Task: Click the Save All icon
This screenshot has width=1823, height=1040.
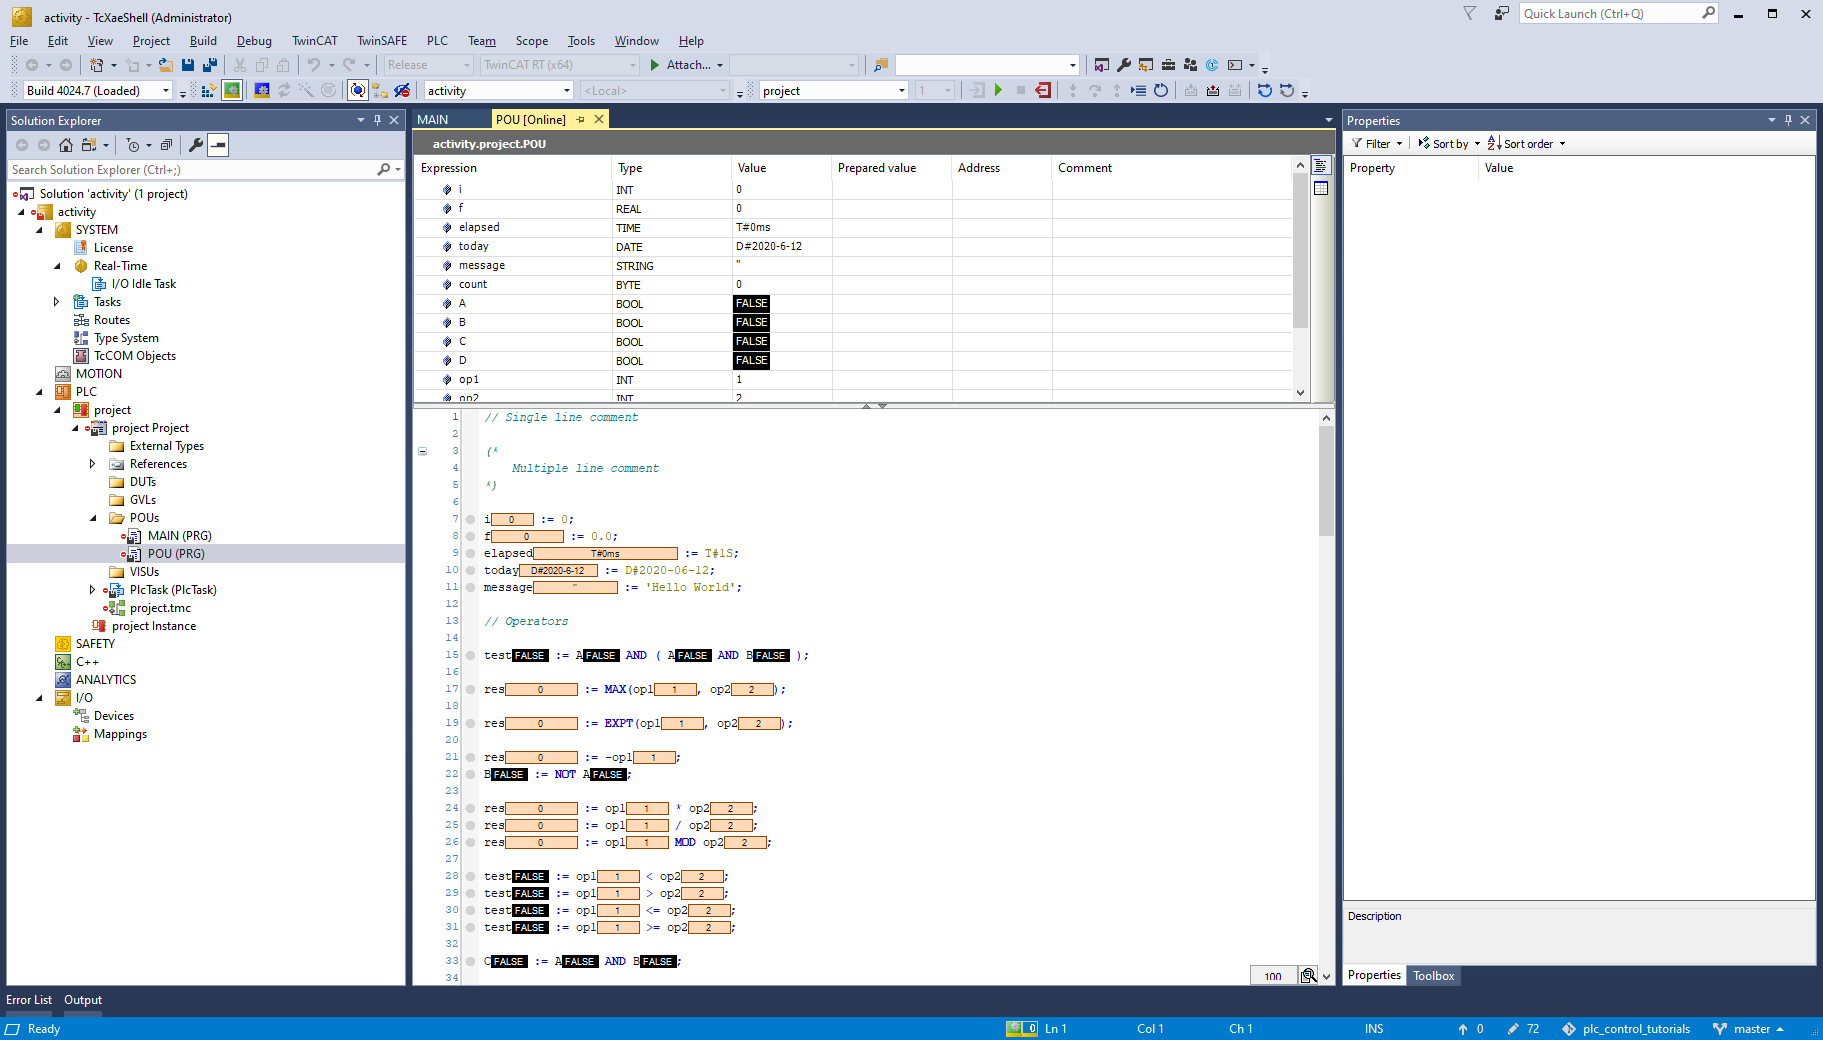Action: point(210,65)
